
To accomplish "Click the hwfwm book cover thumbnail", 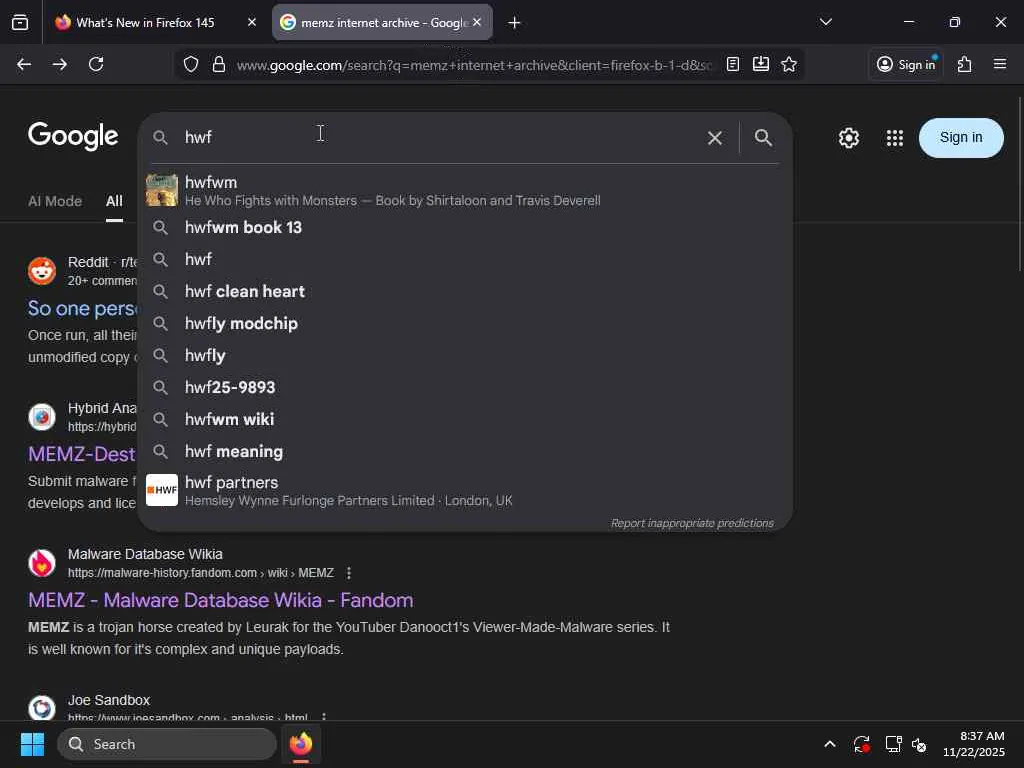I will tap(162, 190).
